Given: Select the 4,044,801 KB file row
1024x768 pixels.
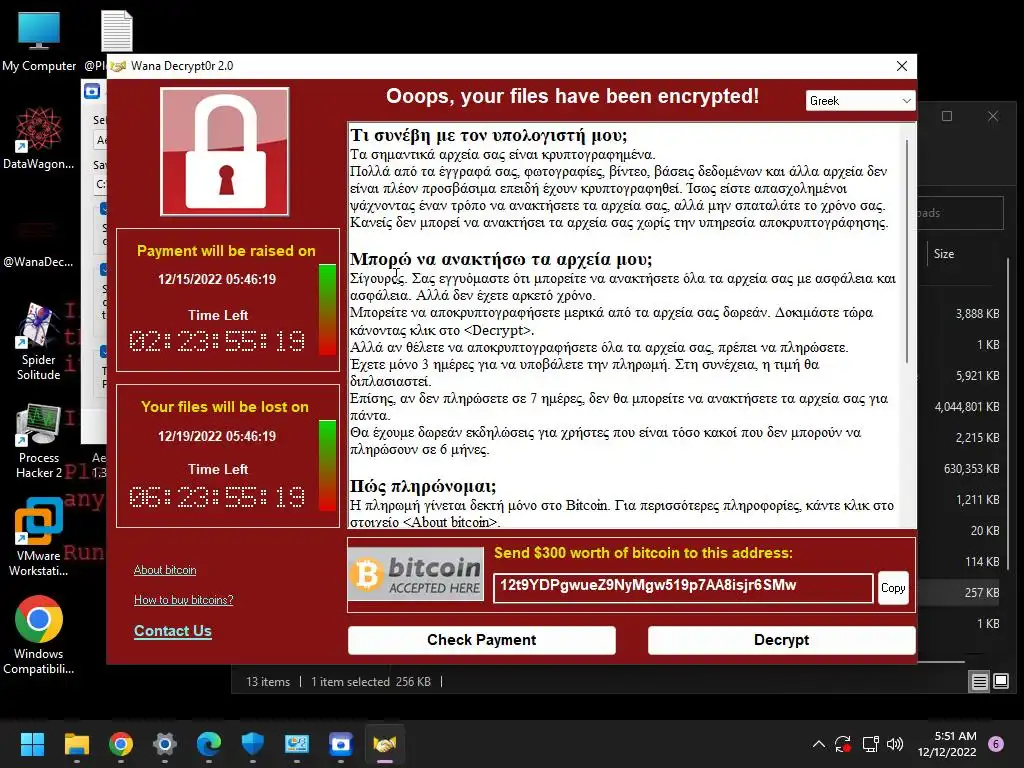Looking at the screenshot, I should (x=967, y=407).
